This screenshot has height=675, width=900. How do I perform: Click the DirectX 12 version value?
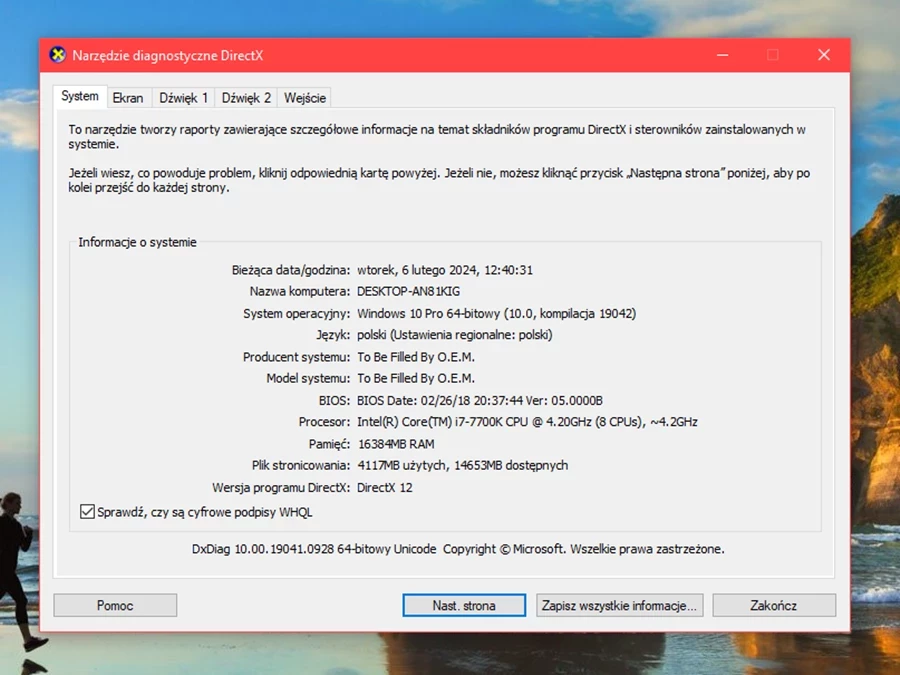point(385,488)
